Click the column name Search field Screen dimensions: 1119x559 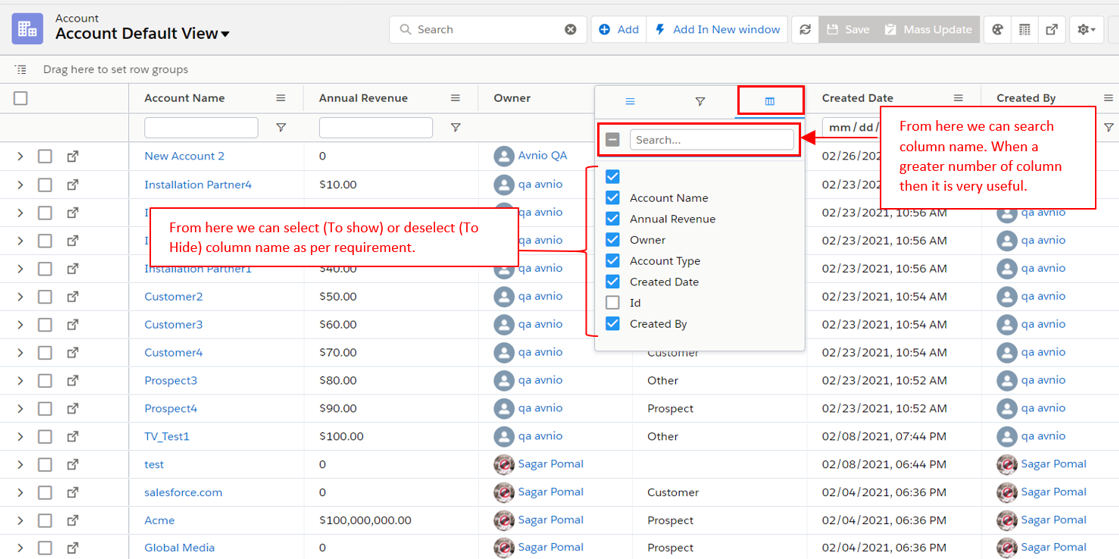tap(711, 140)
